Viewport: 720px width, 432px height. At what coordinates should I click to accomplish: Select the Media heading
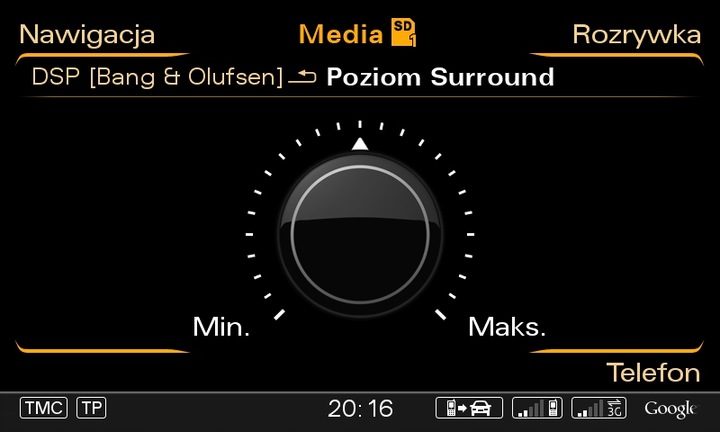341,34
